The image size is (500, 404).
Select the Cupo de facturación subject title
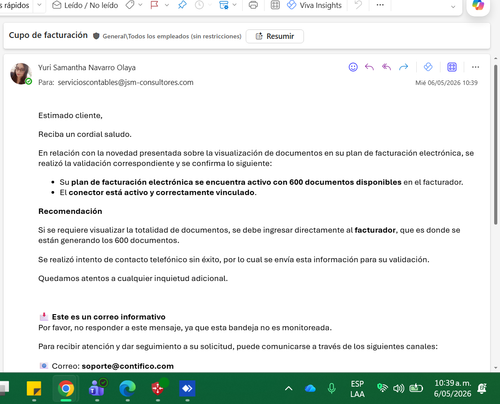(x=48, y=35)
